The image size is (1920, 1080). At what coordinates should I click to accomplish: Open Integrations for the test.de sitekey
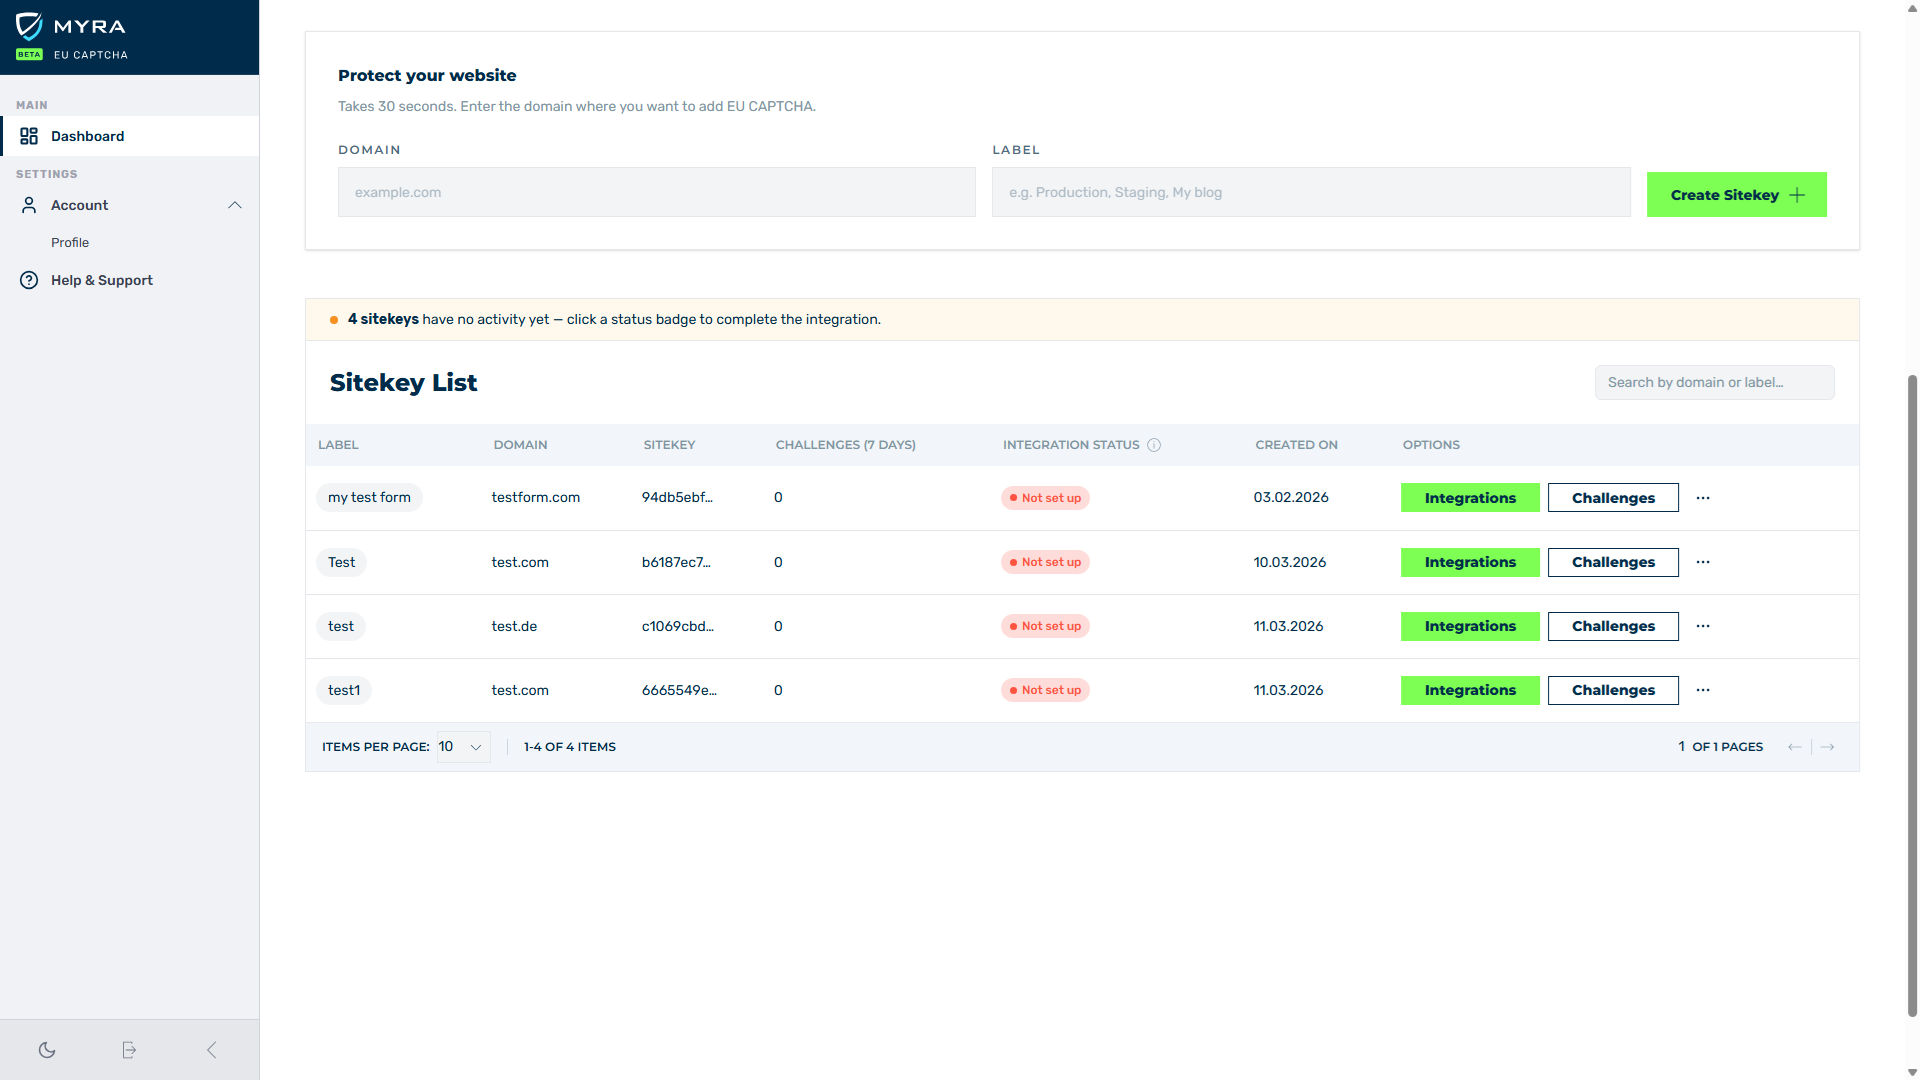1470,626
